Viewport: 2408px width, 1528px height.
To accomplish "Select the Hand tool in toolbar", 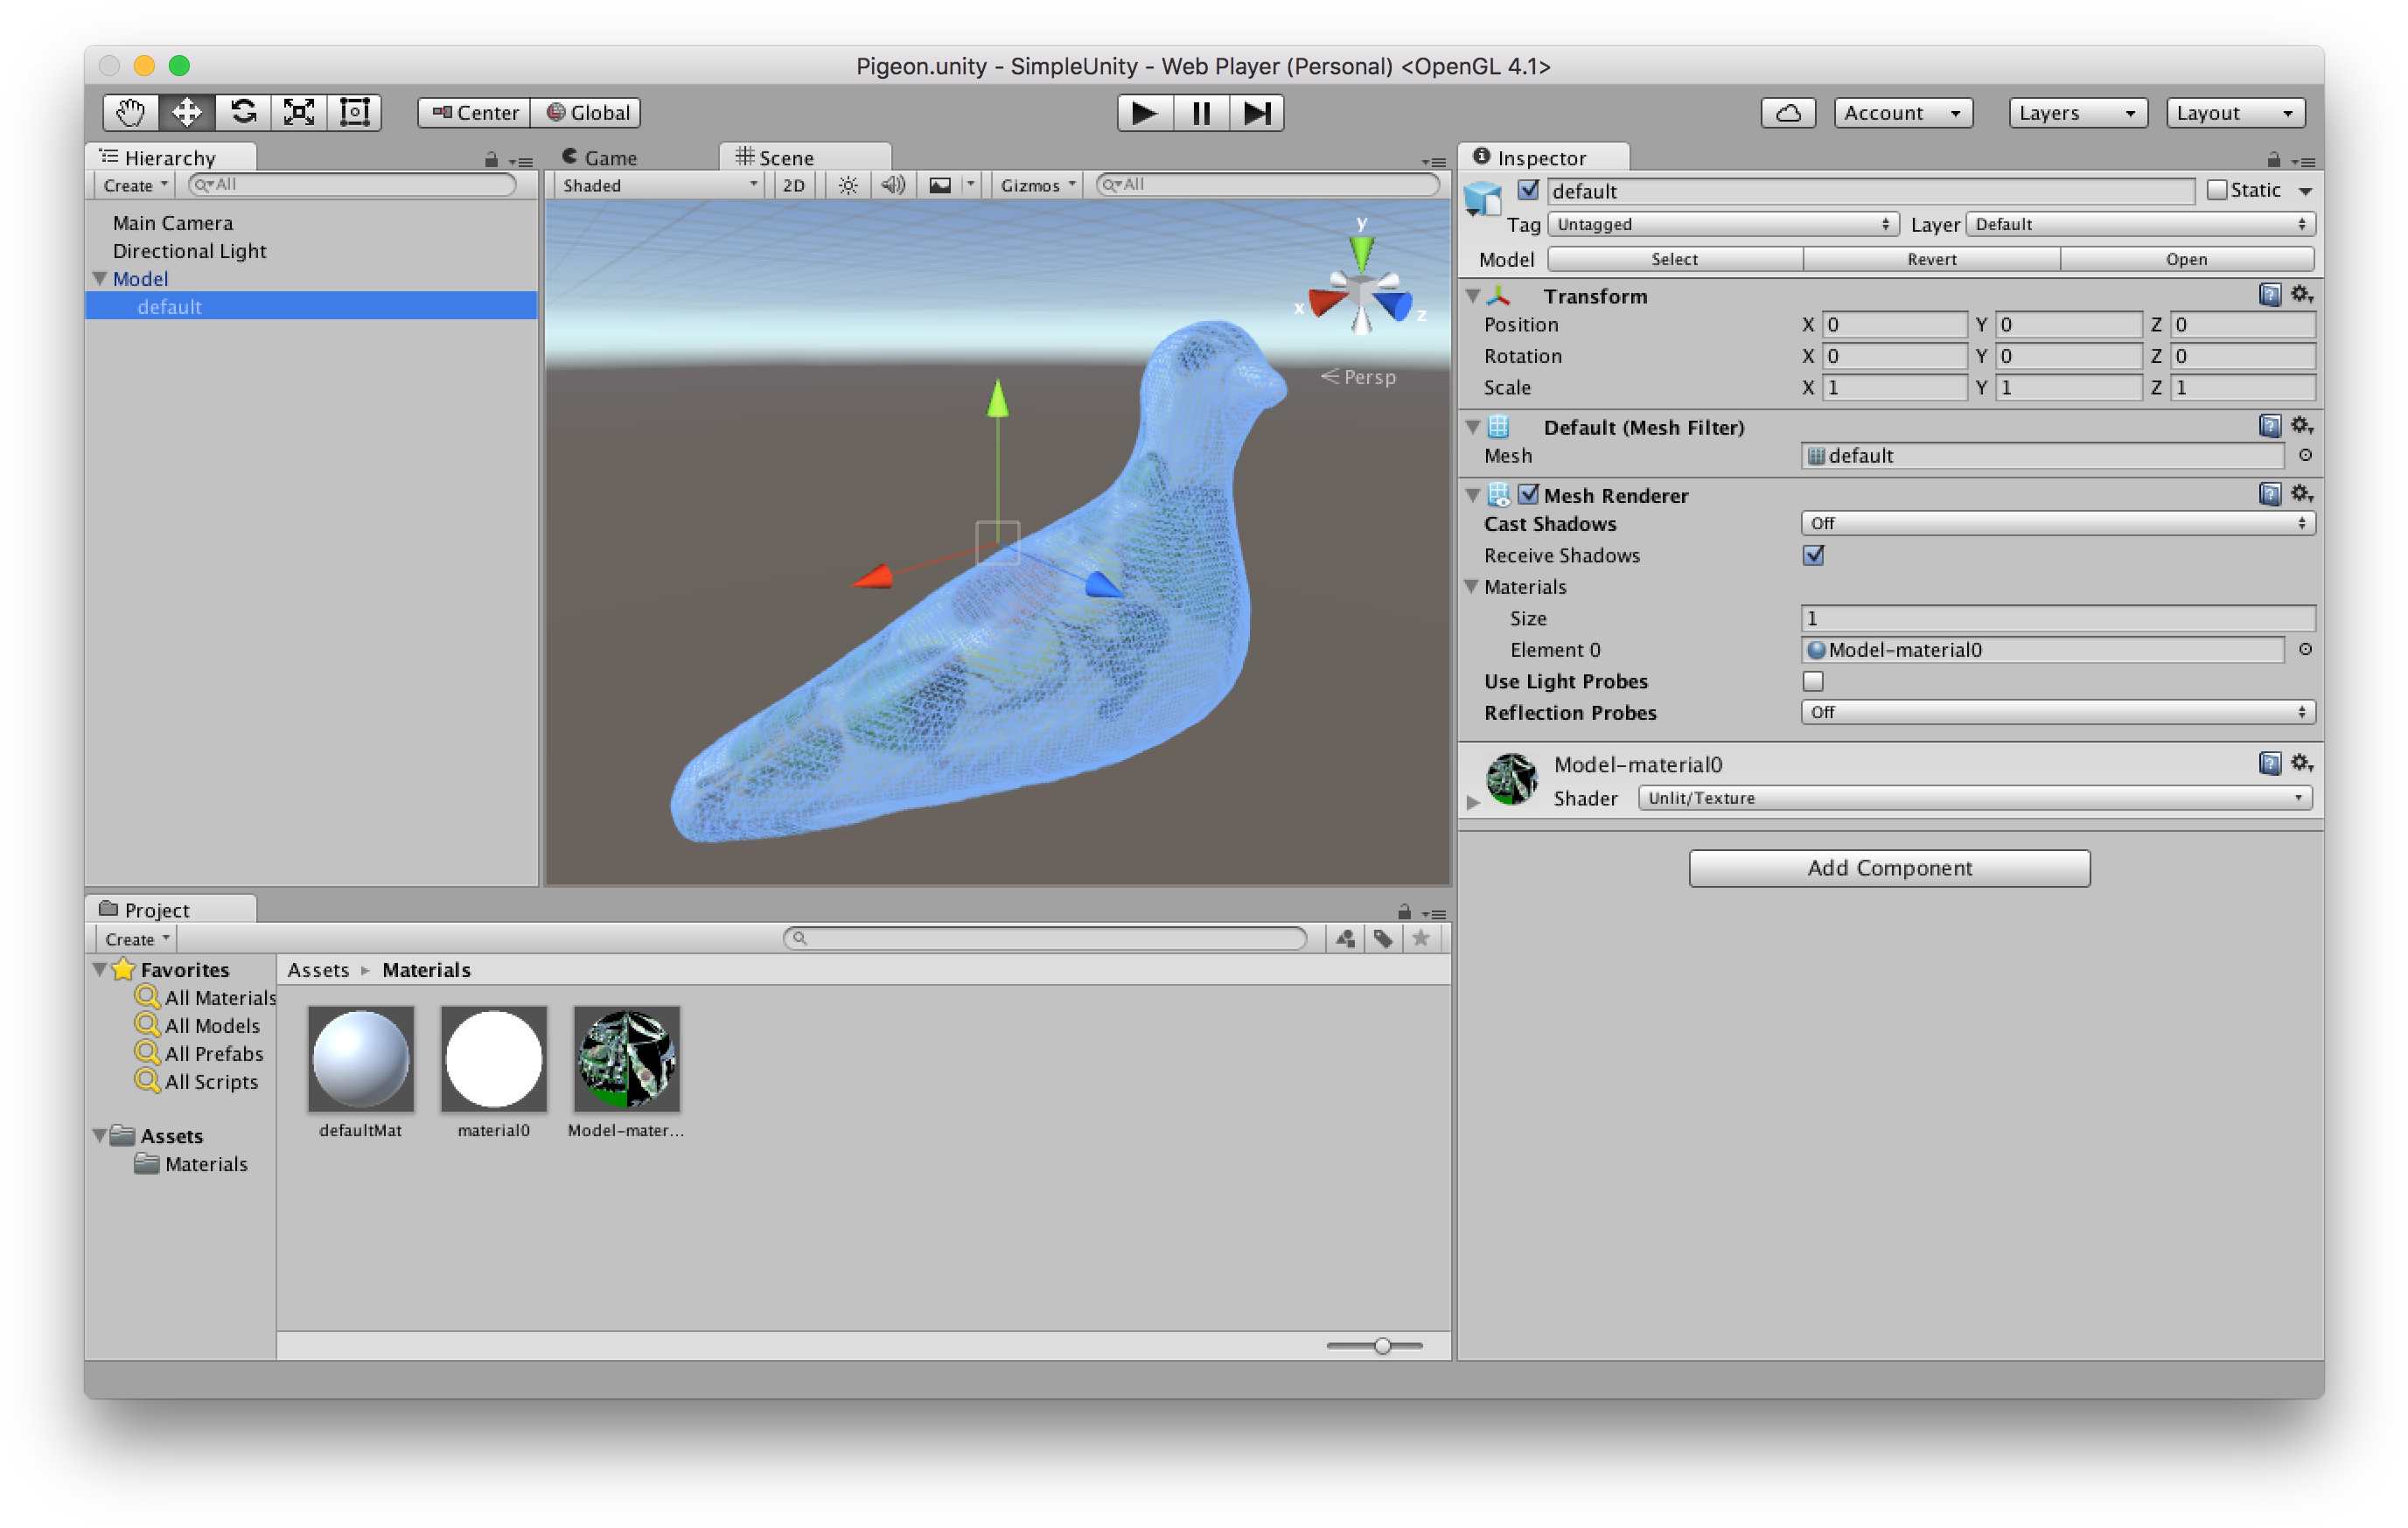I will point(130,112).
